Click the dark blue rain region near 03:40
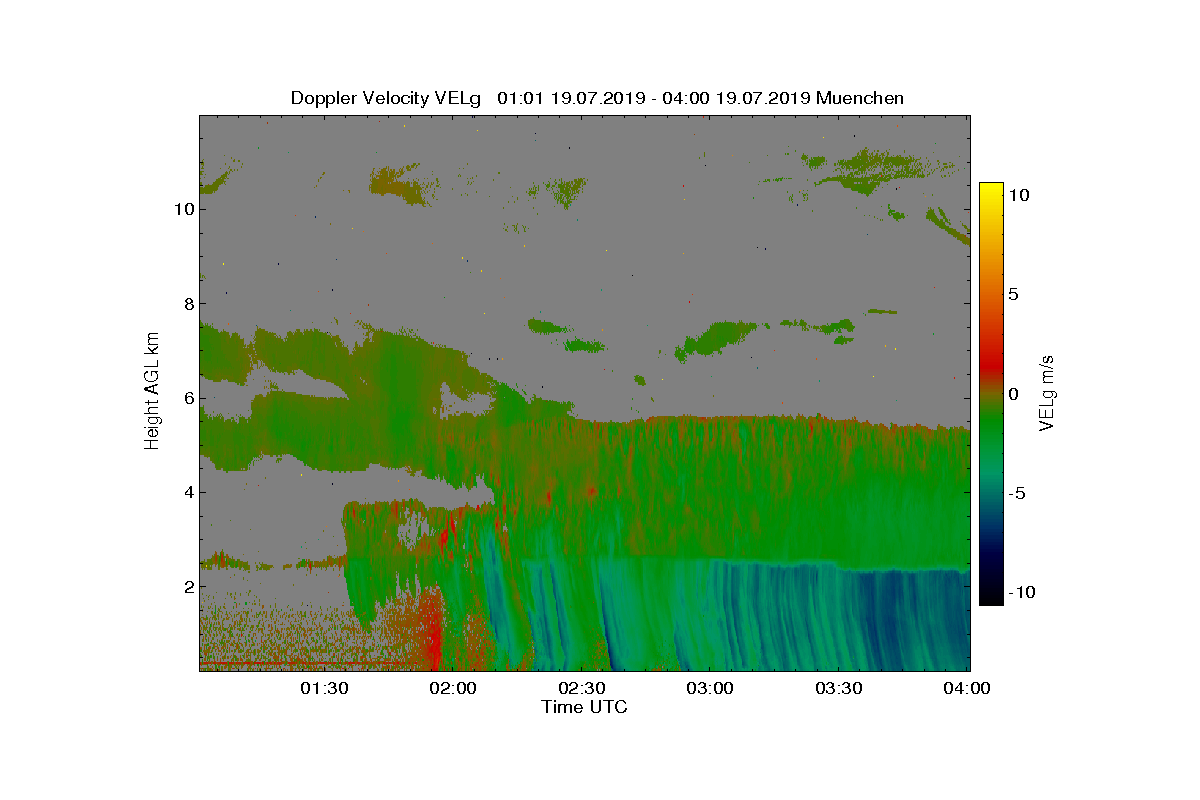The height and width of the screenshot is (800, 1200). [885, 620]
